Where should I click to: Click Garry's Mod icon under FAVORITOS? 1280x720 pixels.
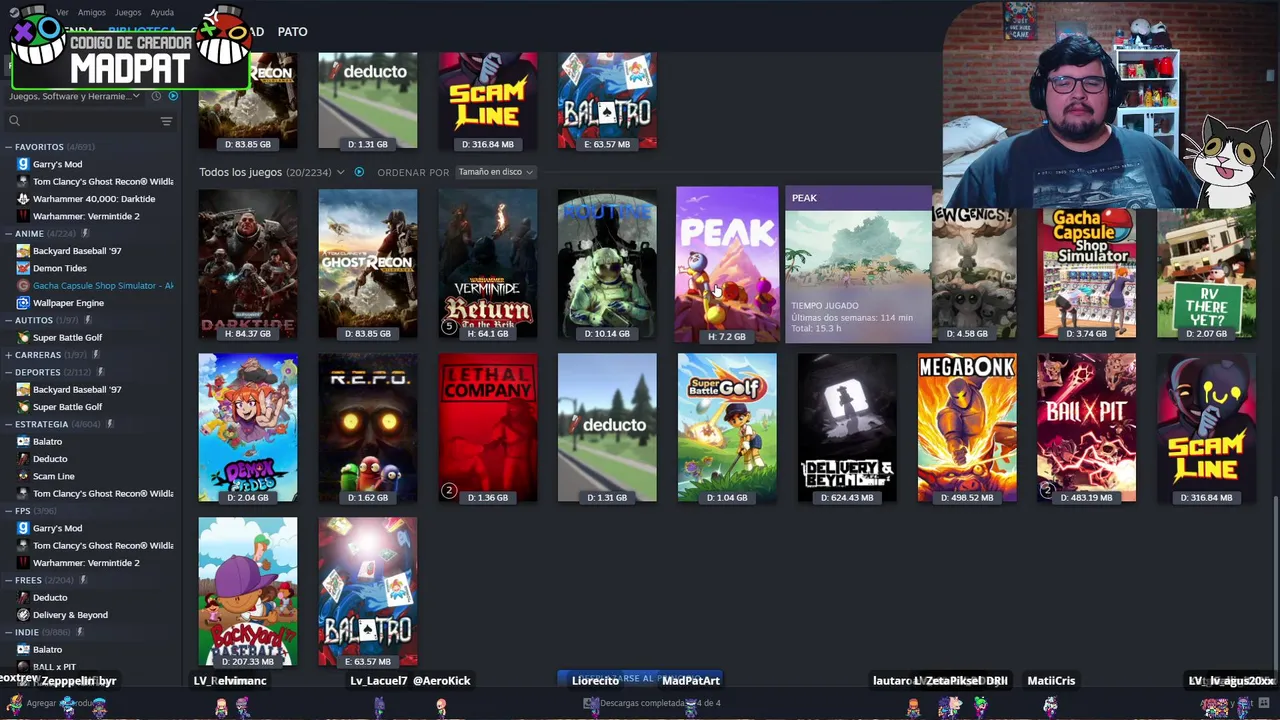tap(23, 164)
